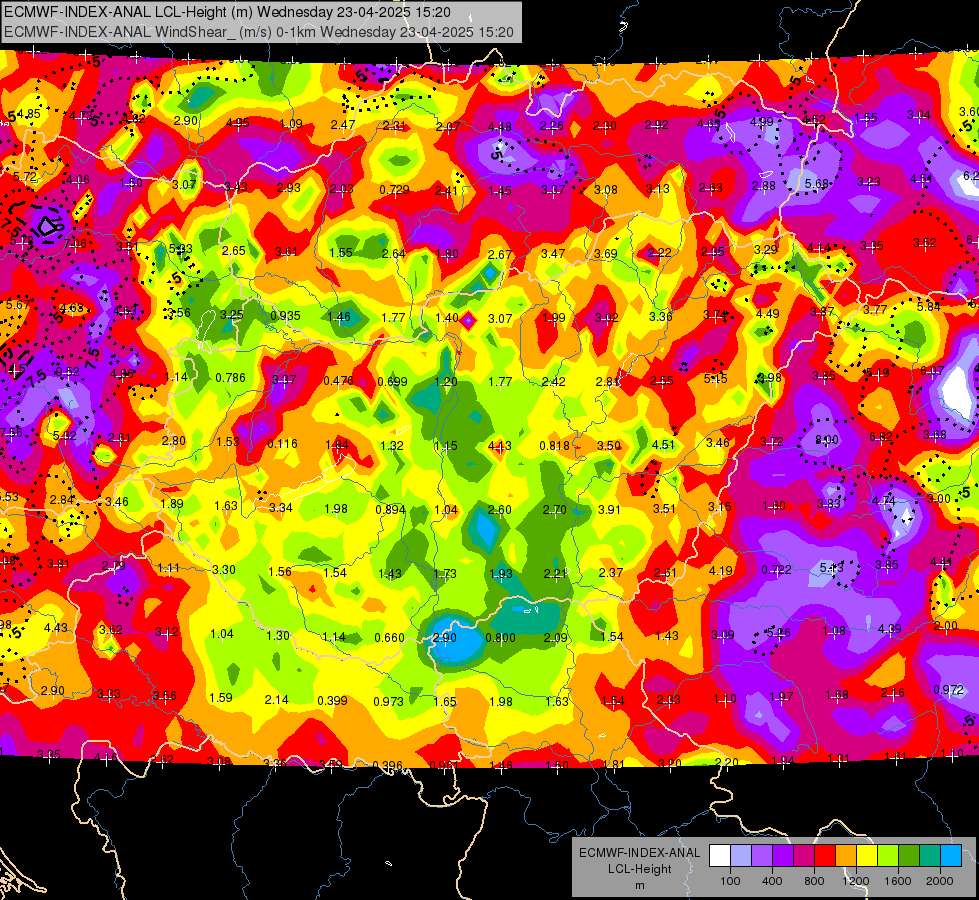979x900 pixels.
Task: Click the legend tick label 1600
Action: pyautogui.click(x=898, y=881)
